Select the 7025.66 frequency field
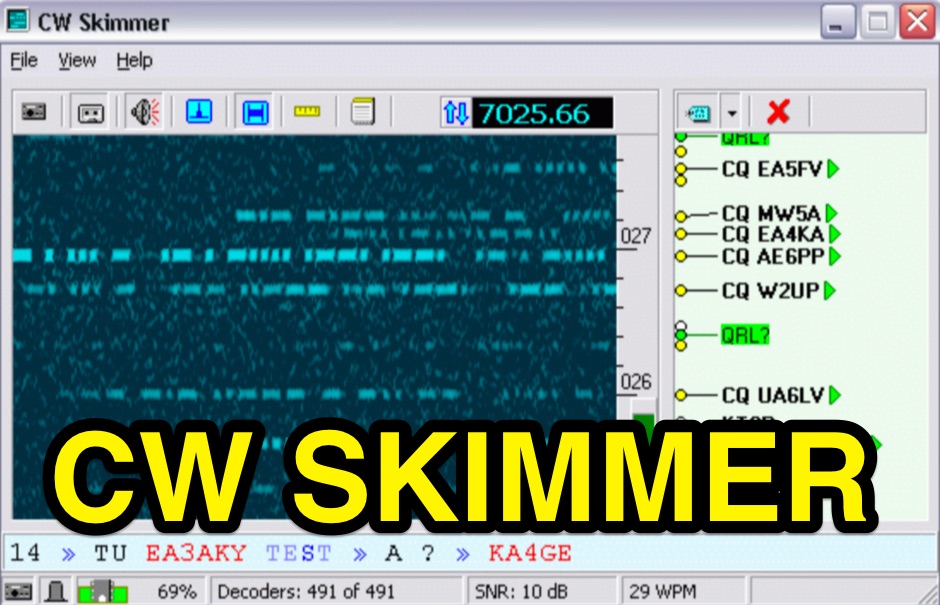Viewport: 940px width, 605px height. coord(542,113)
